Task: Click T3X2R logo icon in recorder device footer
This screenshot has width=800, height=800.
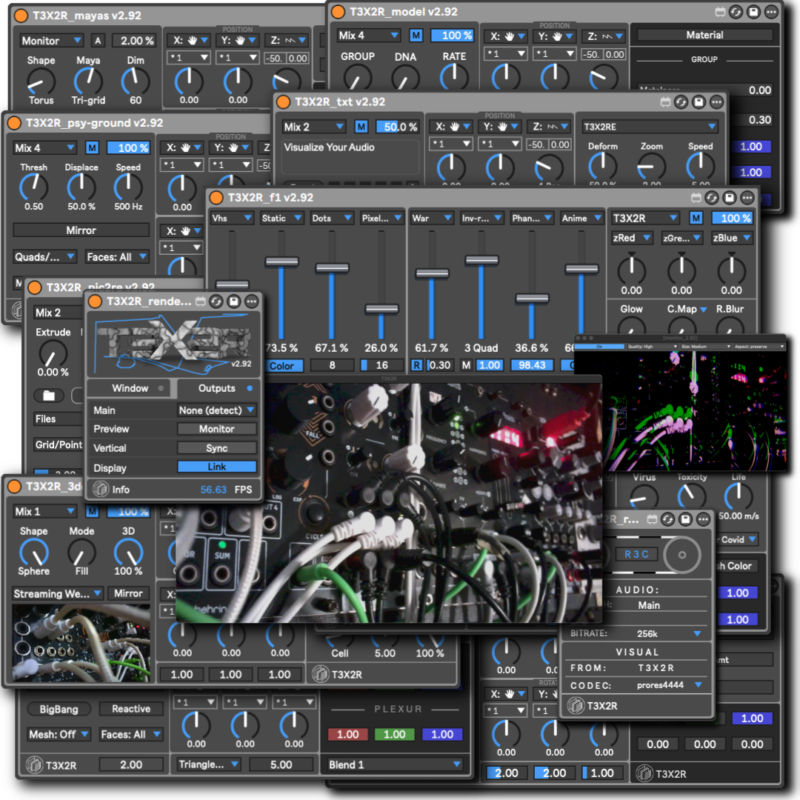Action: click(x=576, y=706)
